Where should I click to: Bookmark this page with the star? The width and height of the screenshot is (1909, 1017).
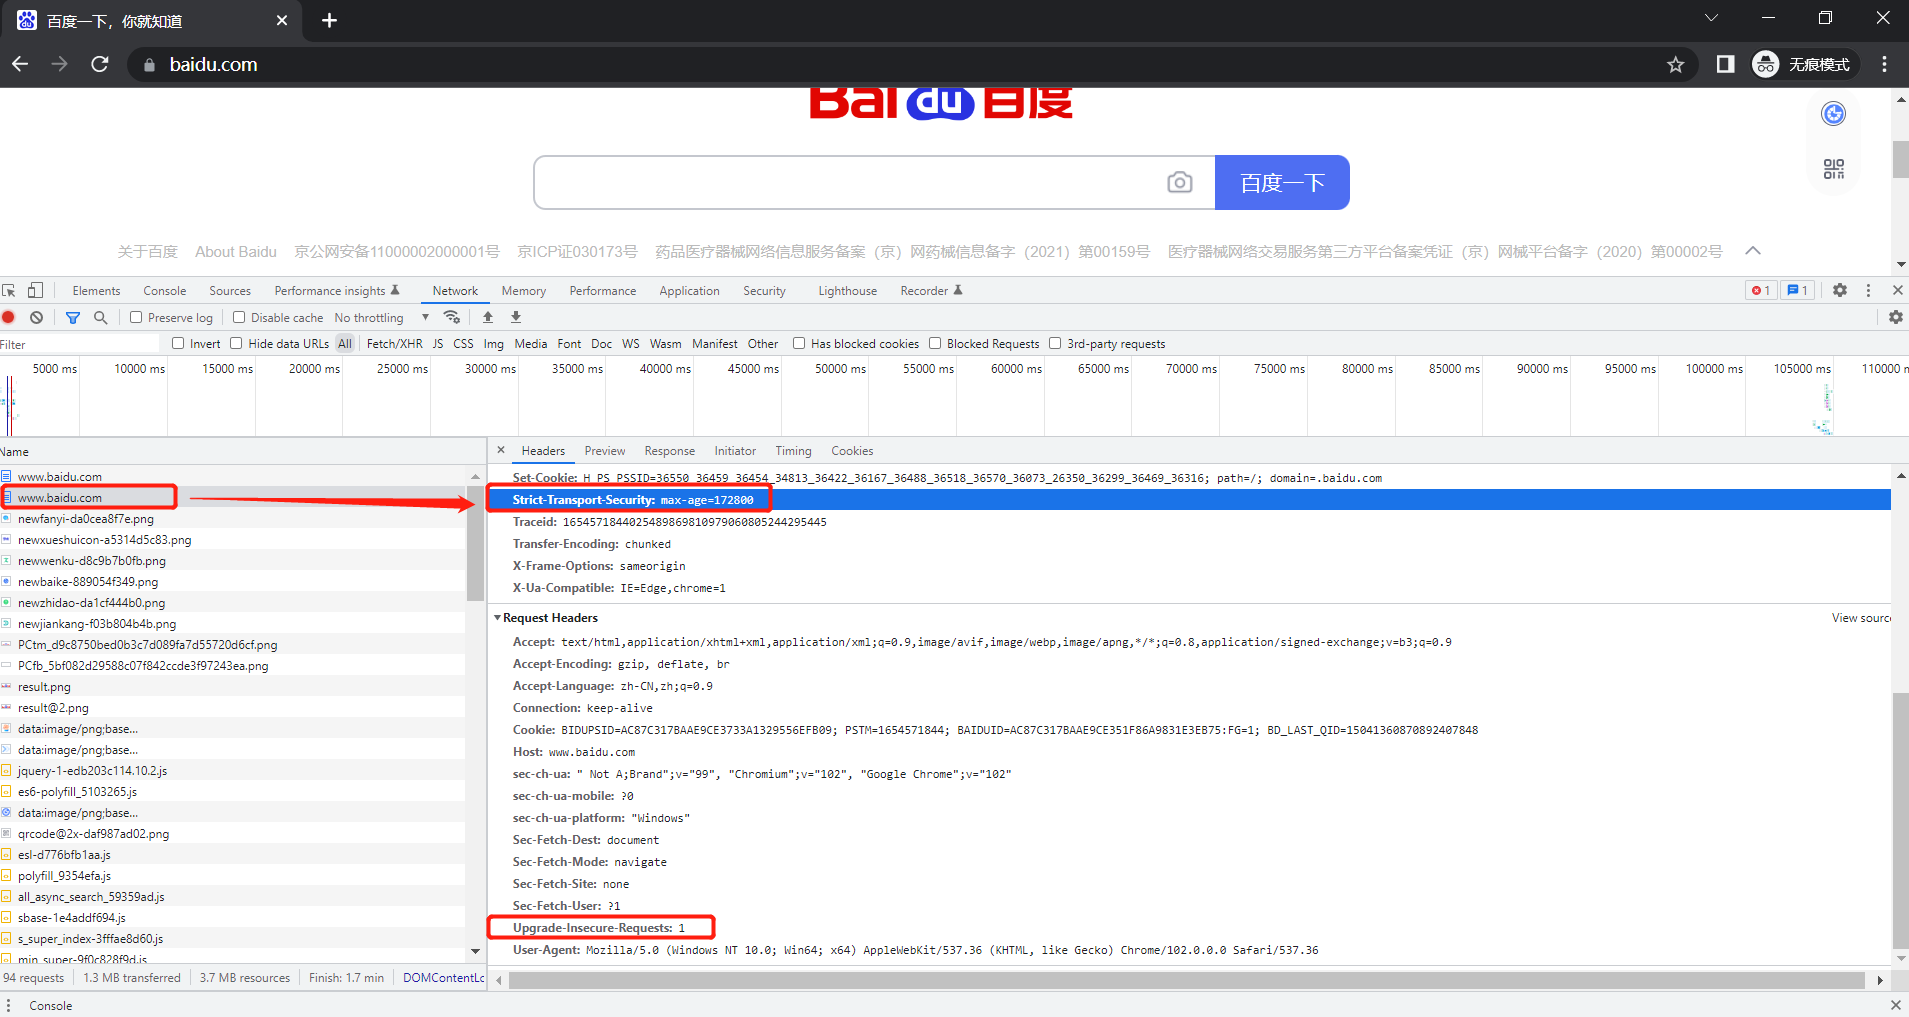click(1676, 65)
